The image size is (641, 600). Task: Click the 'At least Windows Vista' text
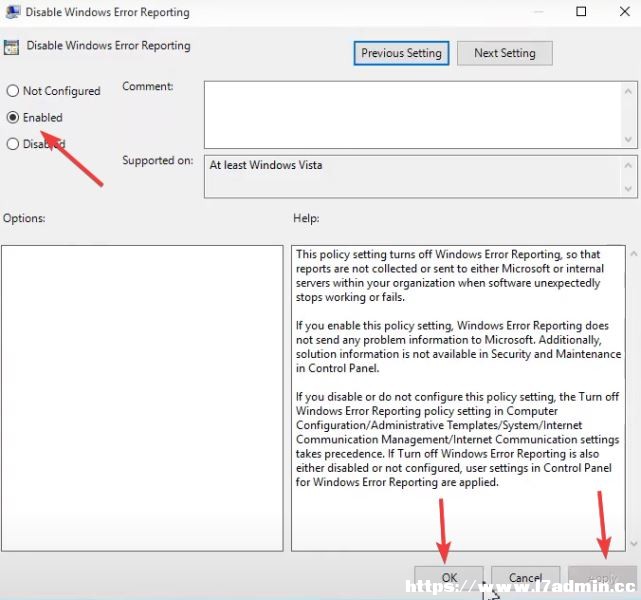(x=266, y=165)
